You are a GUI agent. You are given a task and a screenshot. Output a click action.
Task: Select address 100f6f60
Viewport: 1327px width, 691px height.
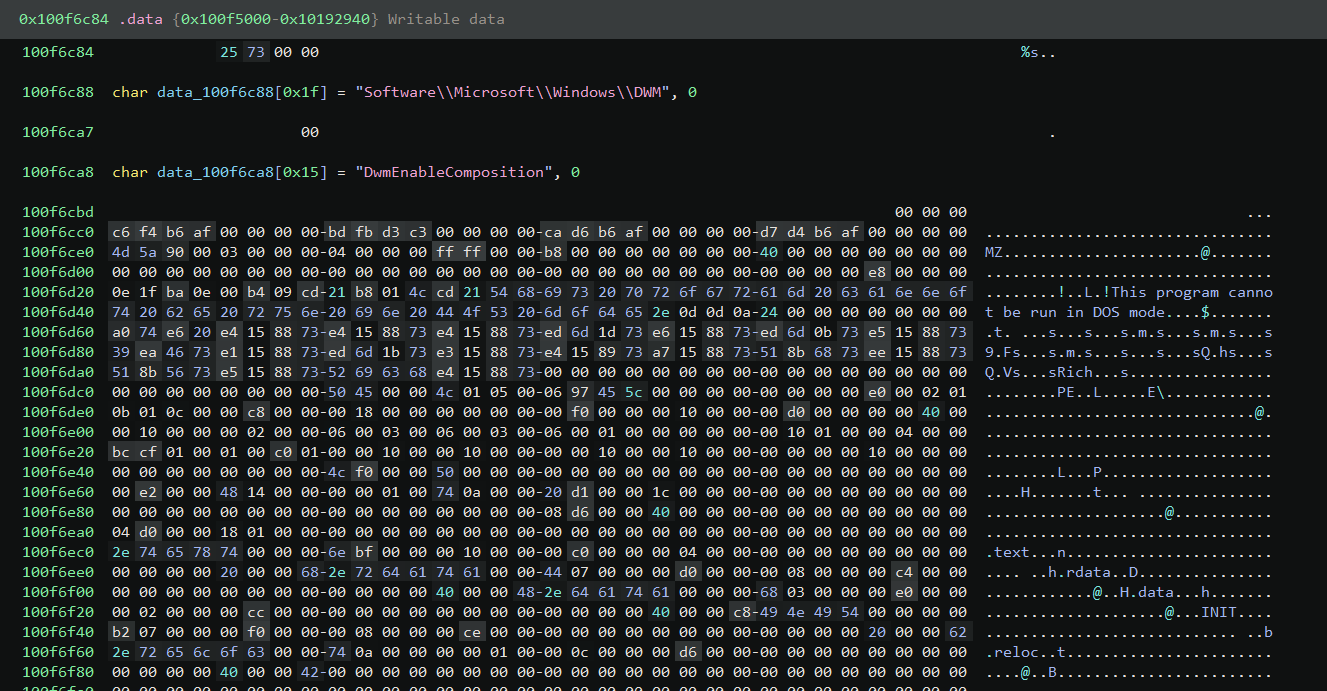click(58, 652)
